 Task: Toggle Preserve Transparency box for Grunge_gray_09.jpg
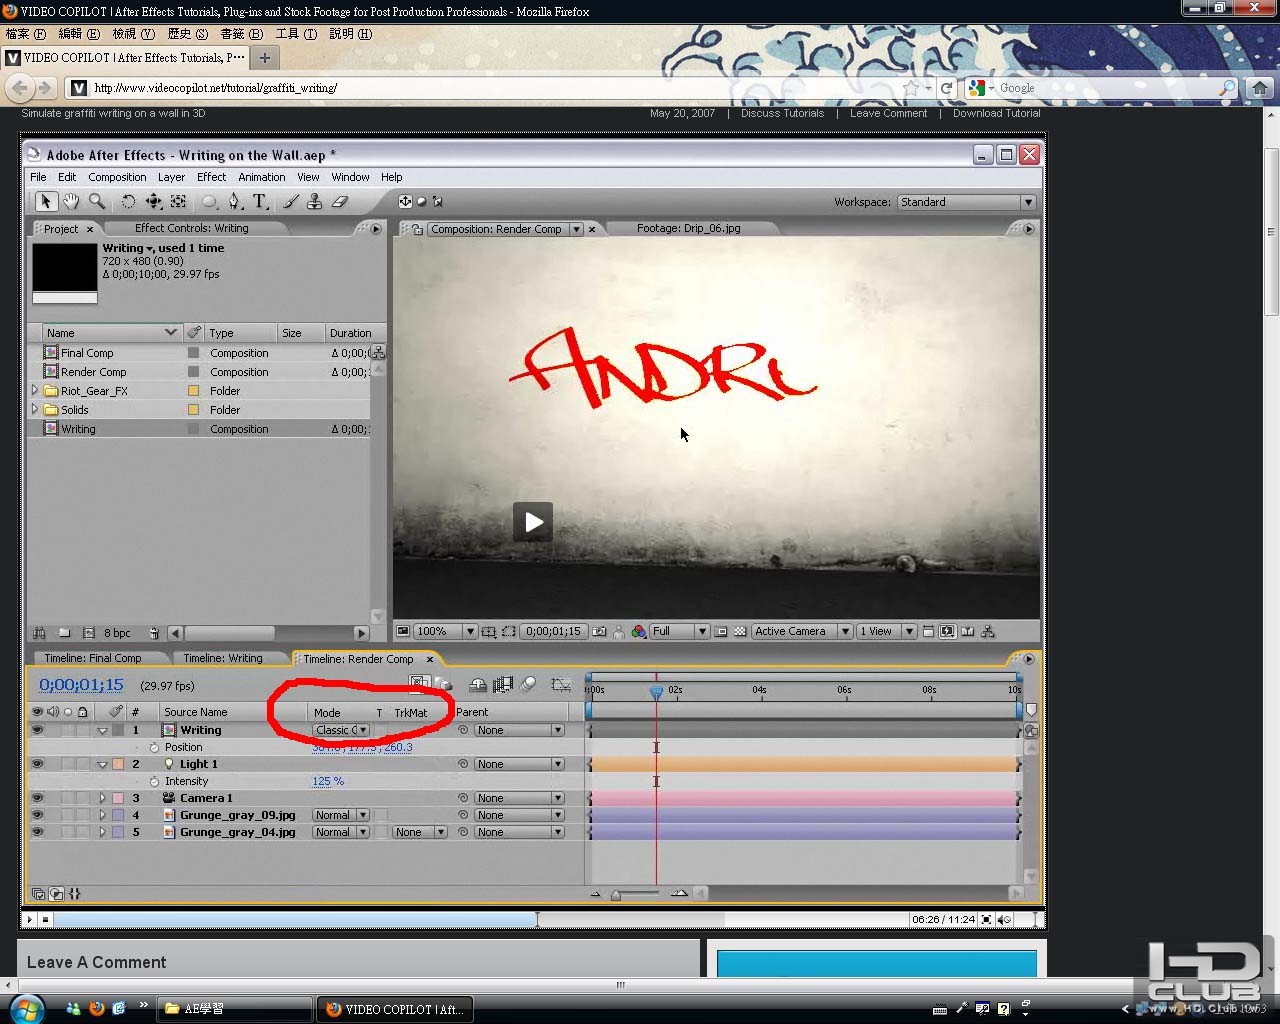tap(380, 815)
